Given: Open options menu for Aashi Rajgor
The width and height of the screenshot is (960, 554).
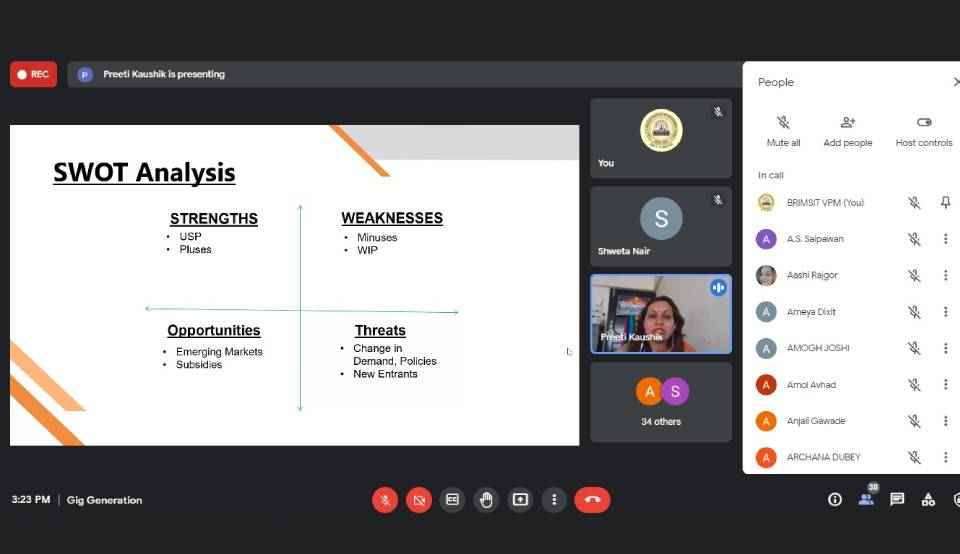Looking at the screenshot, I should pyautogui.click(x=945, y=275).
